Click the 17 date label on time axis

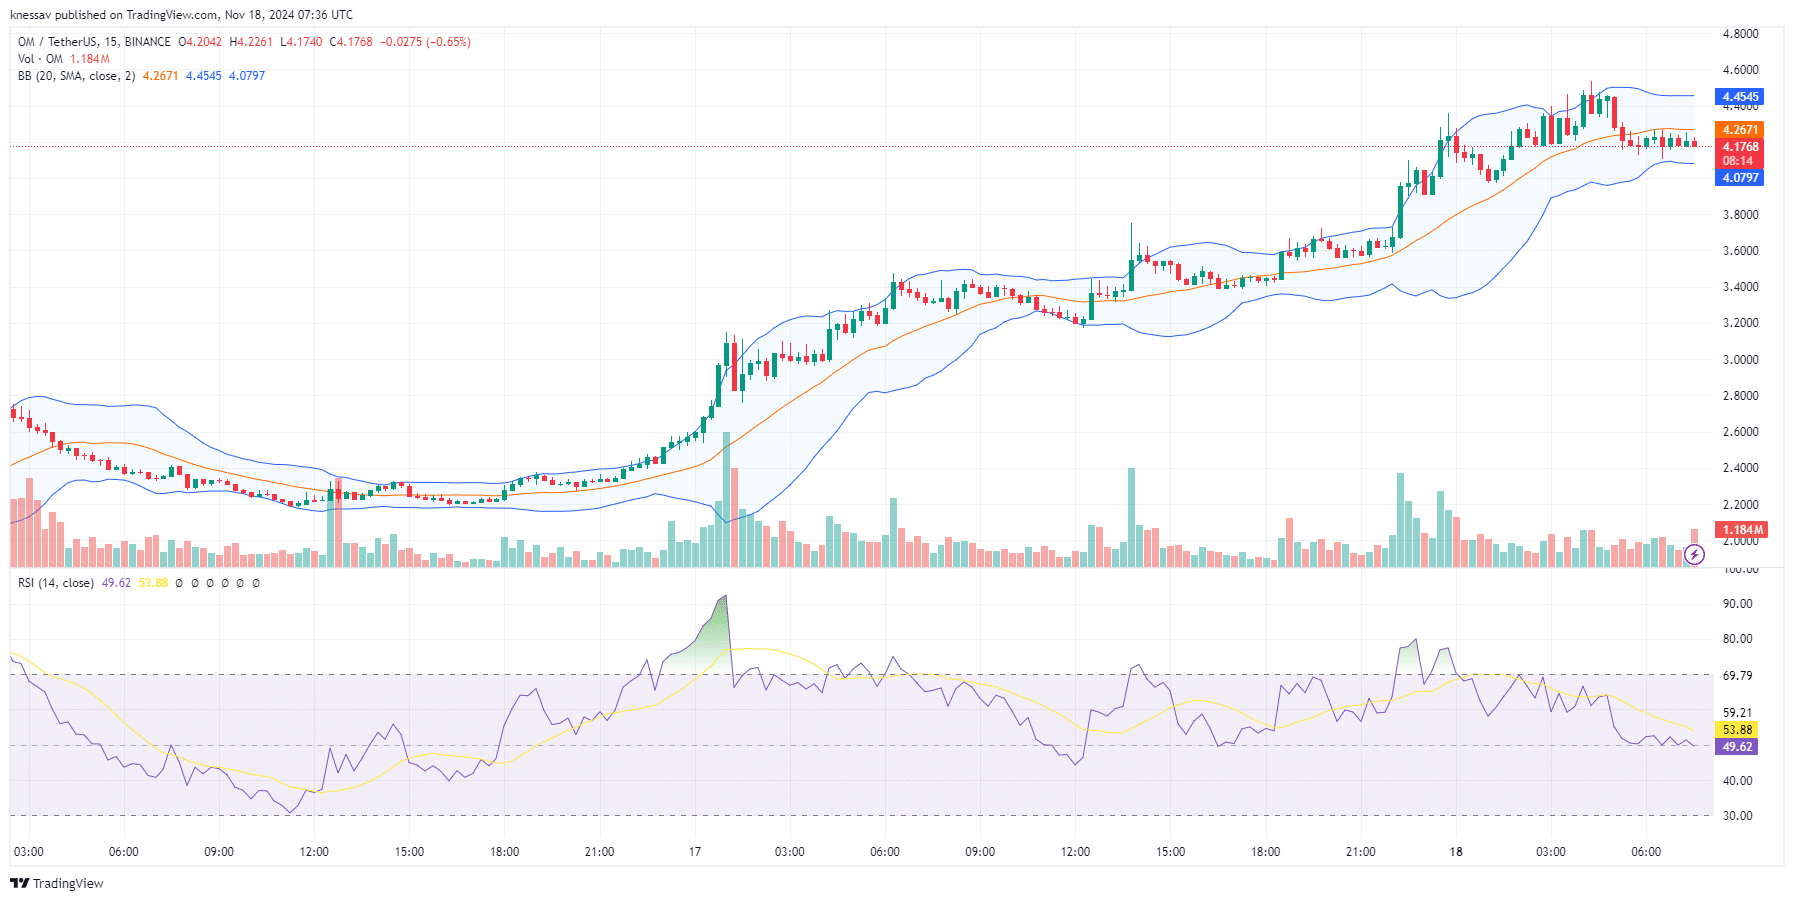[x=695, y=852]
